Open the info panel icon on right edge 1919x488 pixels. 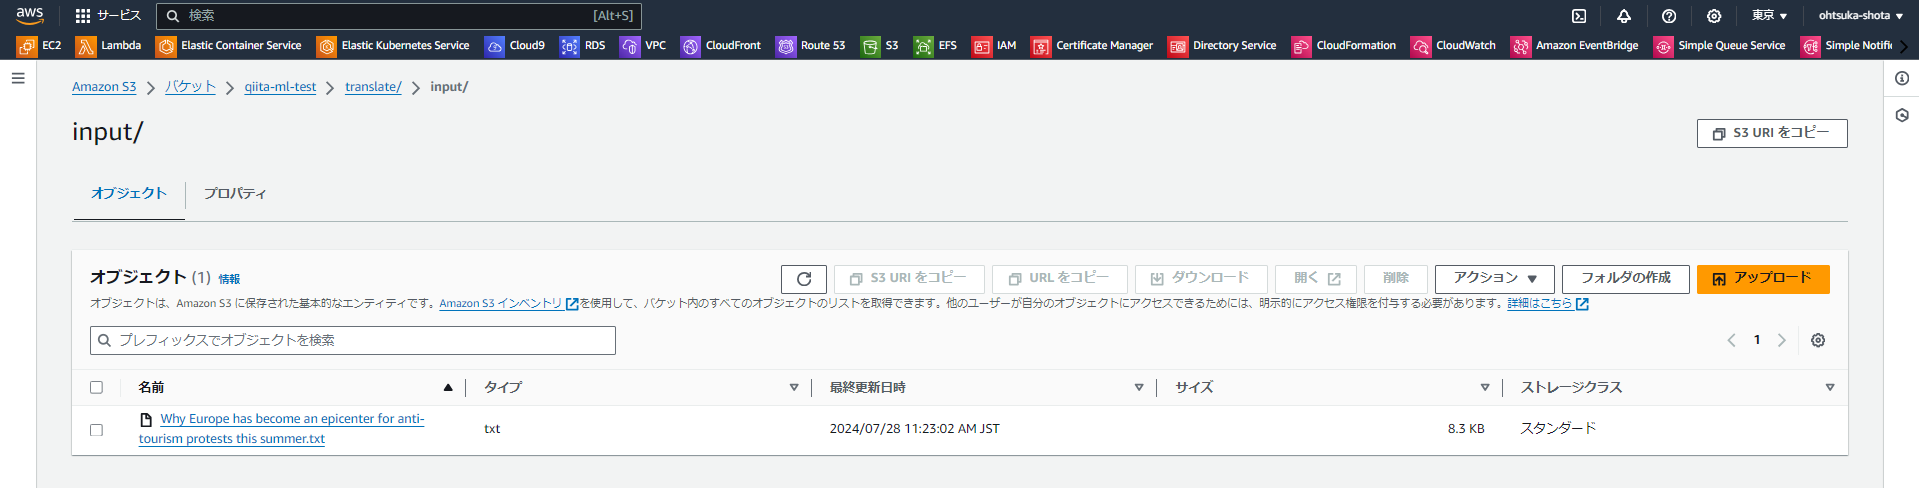pyautogui.click(x=1902, y=78)
